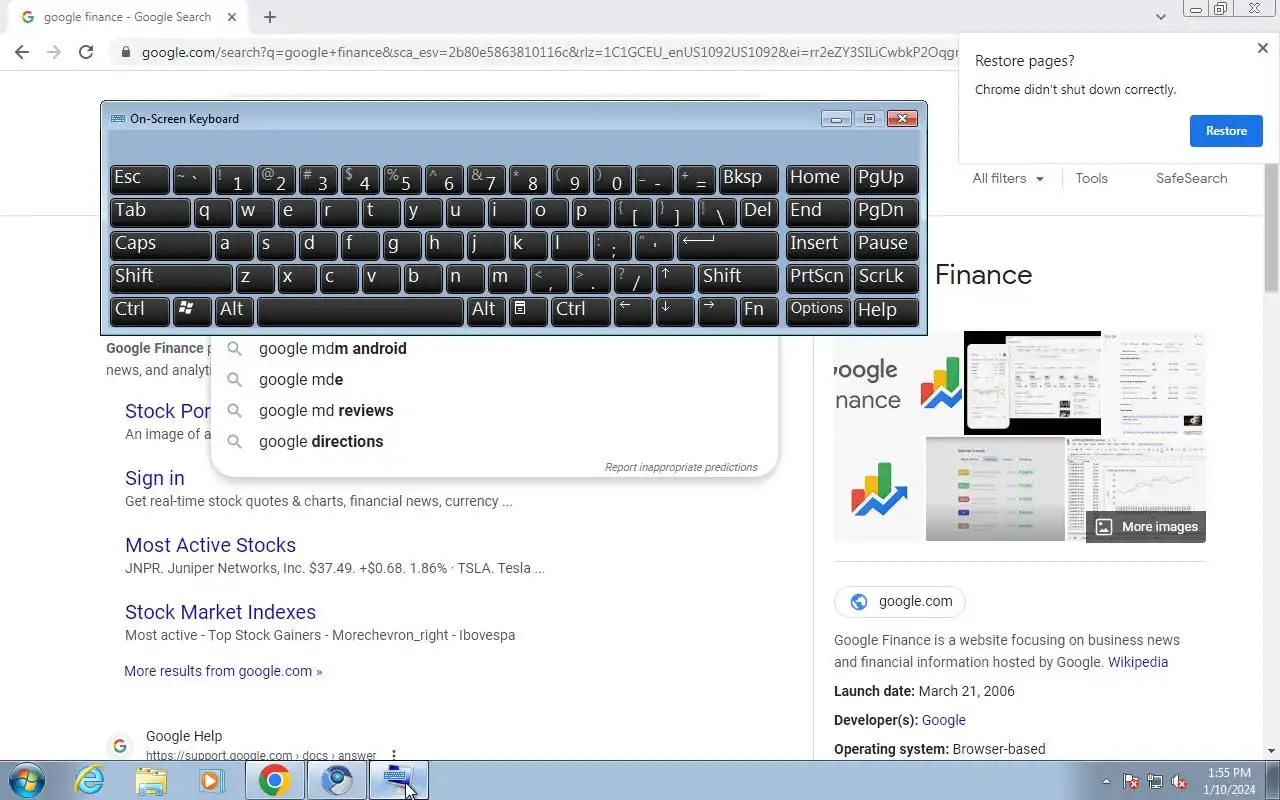Viewport: 1280px width, 800px height.
Task: Click the PgUp key on On-Screen Keyboard
Action: tap(886, 179)
